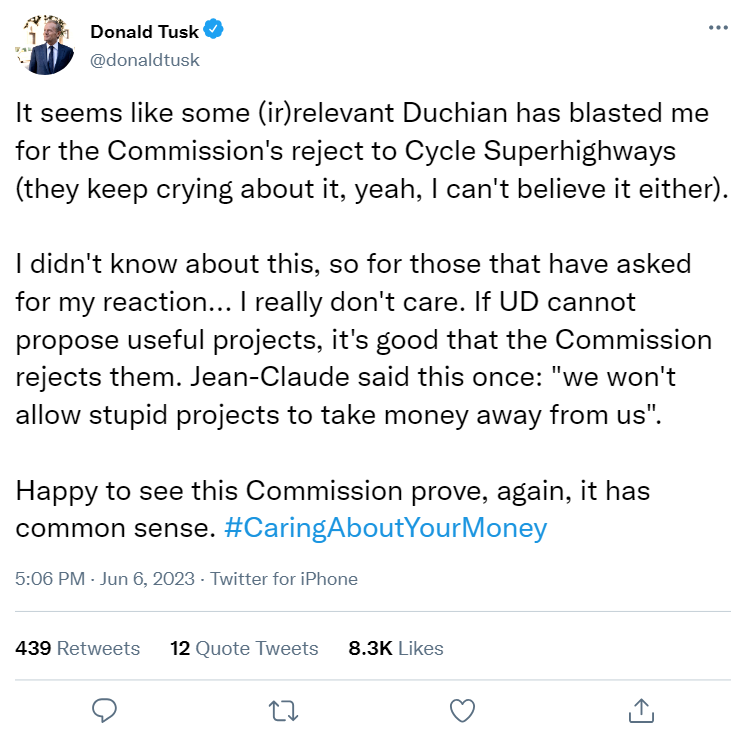Open the #CaringAboutYourMoney hashtag
This screenshot has width=746, height=756.
click(x=386, y=528)
